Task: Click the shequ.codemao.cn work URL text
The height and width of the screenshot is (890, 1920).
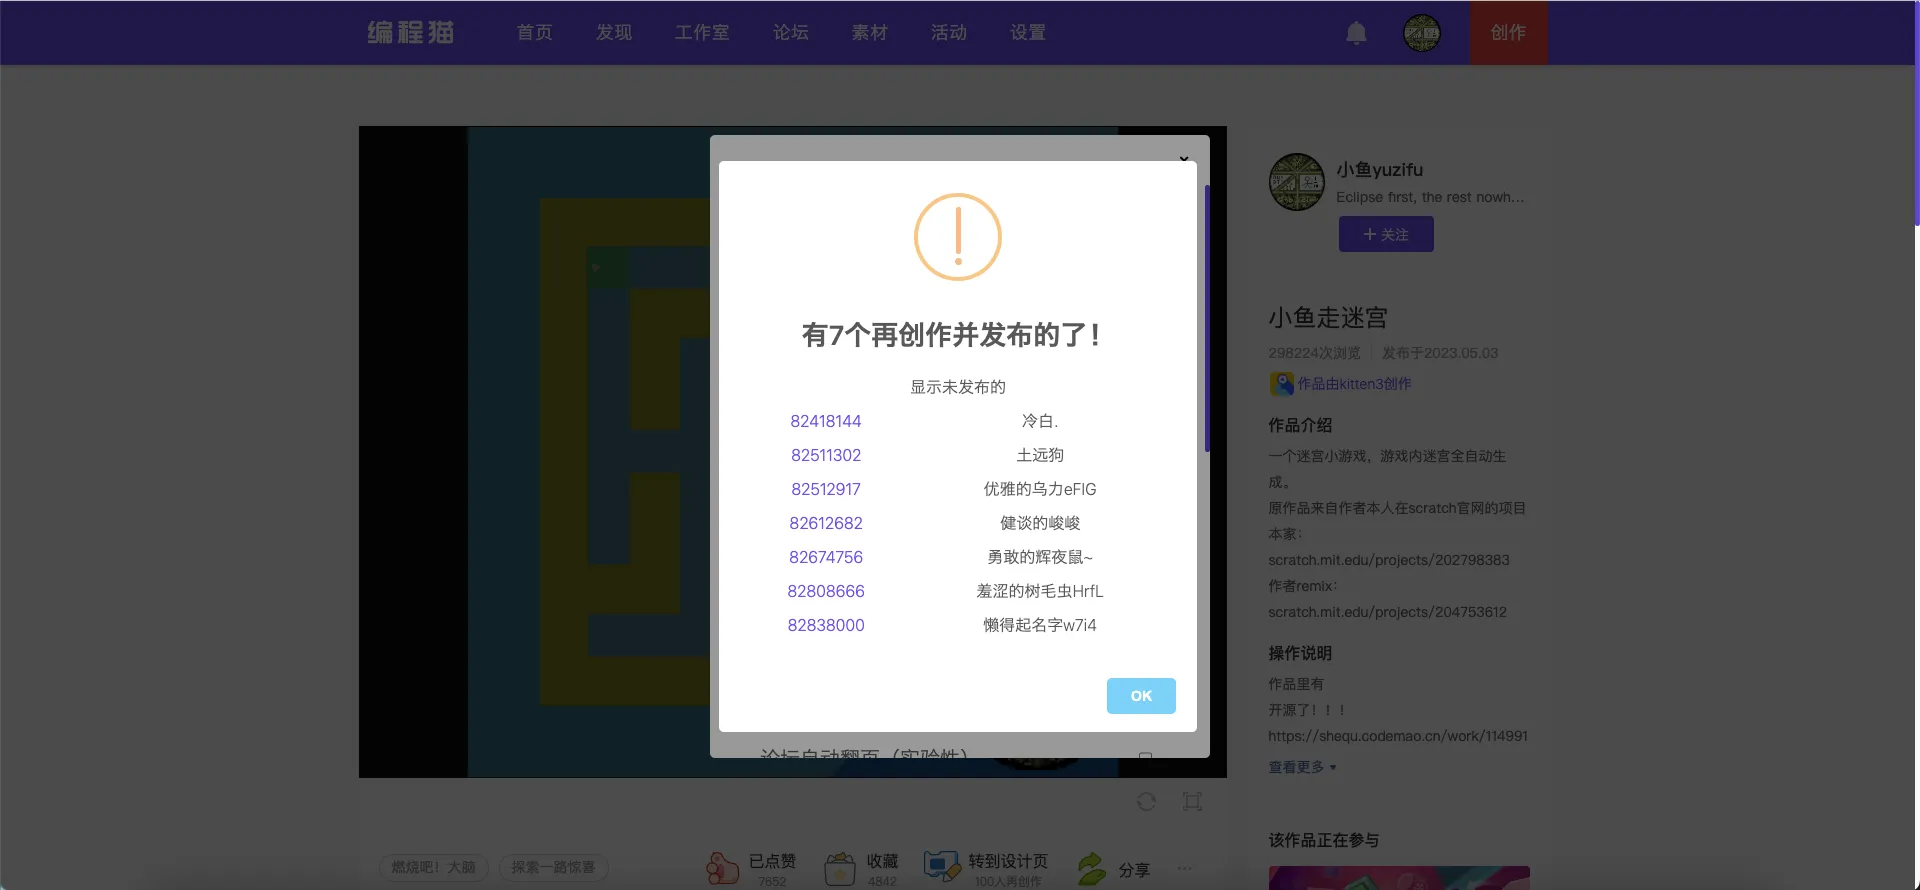Action: click(1398, 736)
